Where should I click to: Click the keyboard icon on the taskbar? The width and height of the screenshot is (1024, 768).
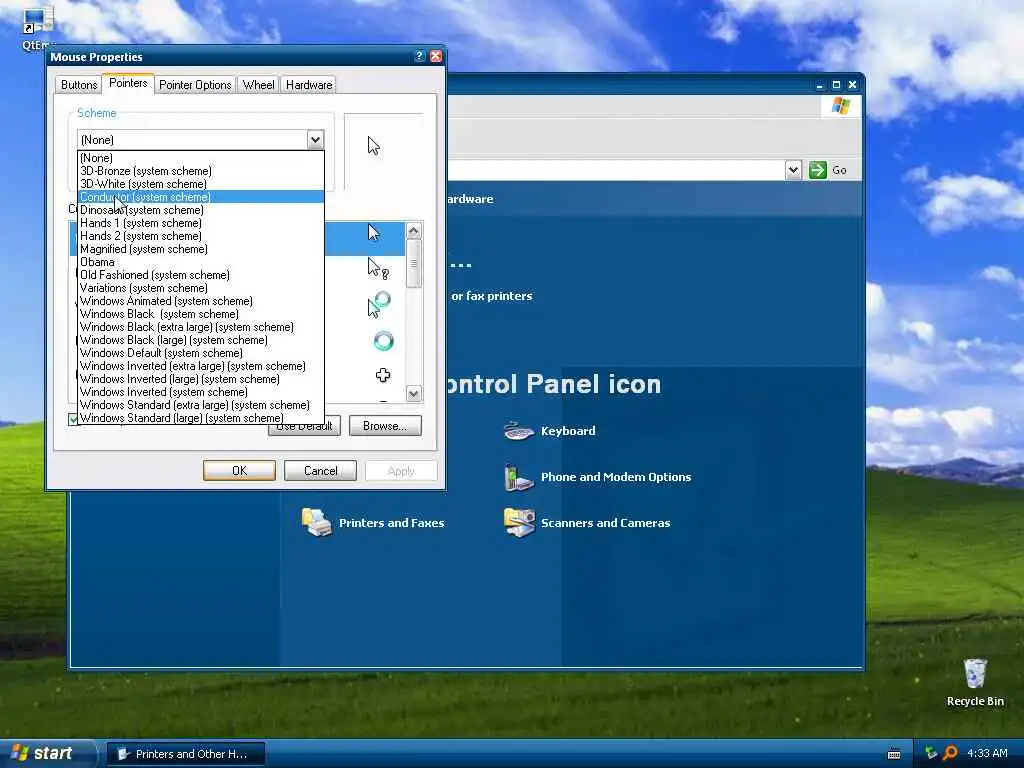[x=894, y=754]
